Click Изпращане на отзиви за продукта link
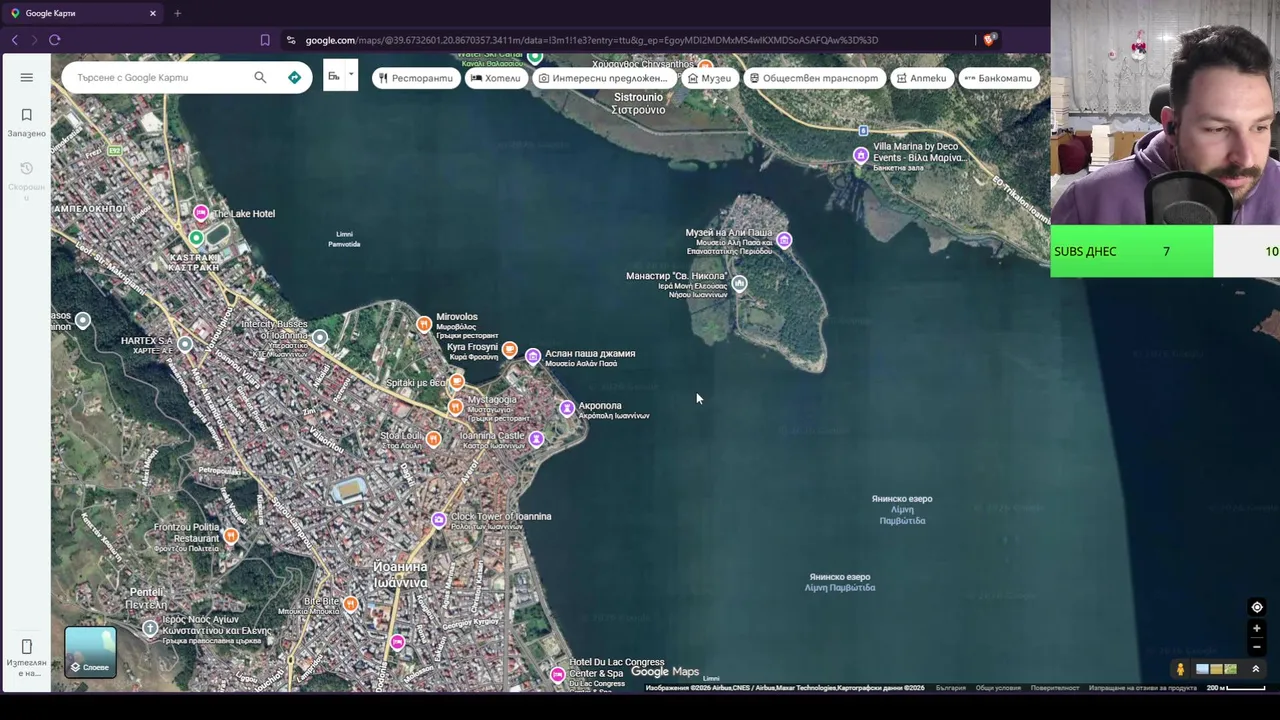Screen dimensions: 1280x720 [1143, 688]
